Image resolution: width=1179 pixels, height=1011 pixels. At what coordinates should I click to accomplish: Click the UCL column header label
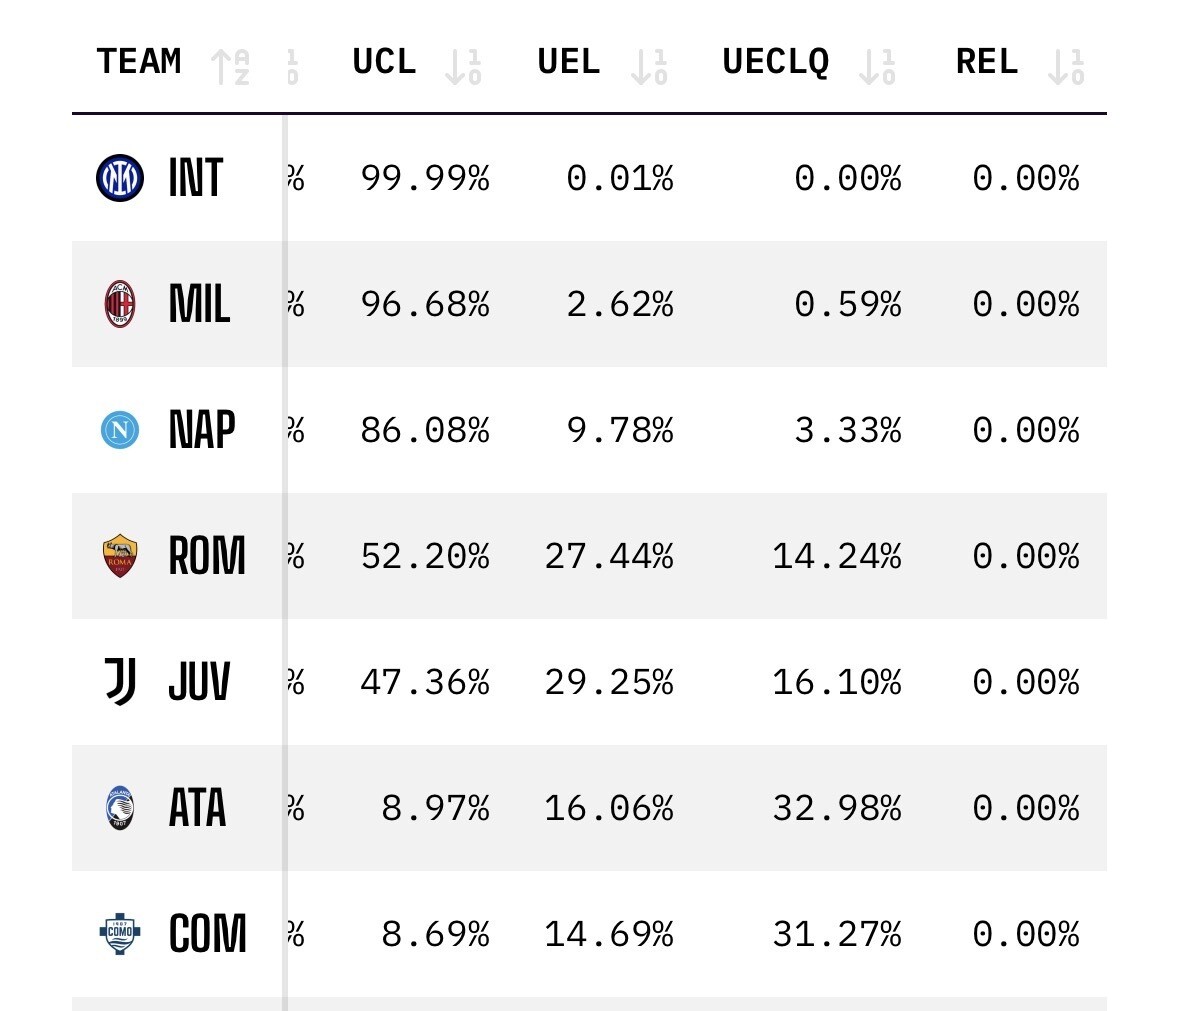384,62
